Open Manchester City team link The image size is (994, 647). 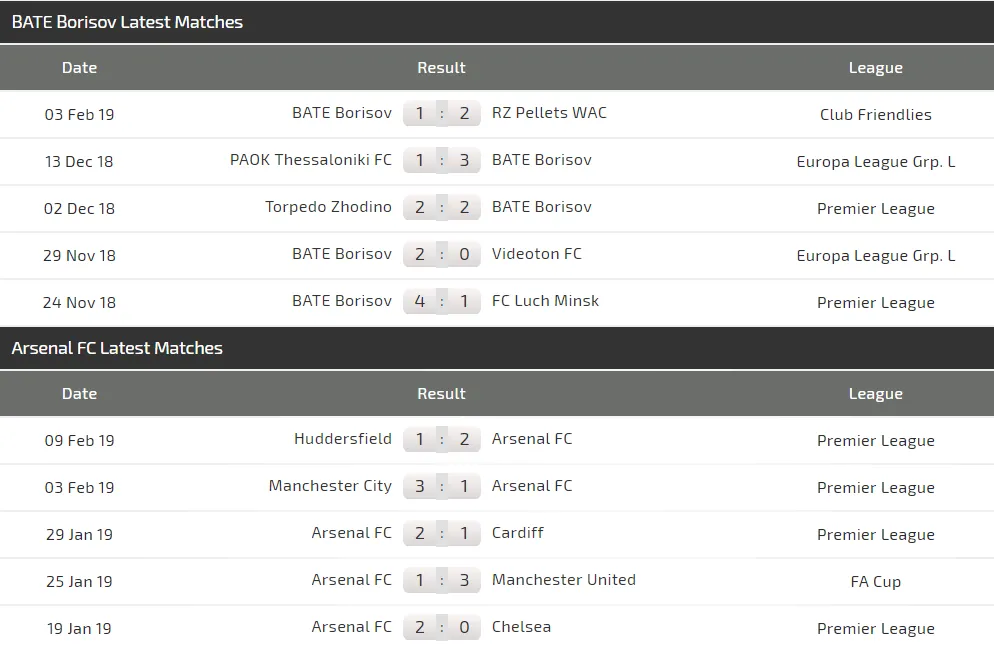[330, 486]
